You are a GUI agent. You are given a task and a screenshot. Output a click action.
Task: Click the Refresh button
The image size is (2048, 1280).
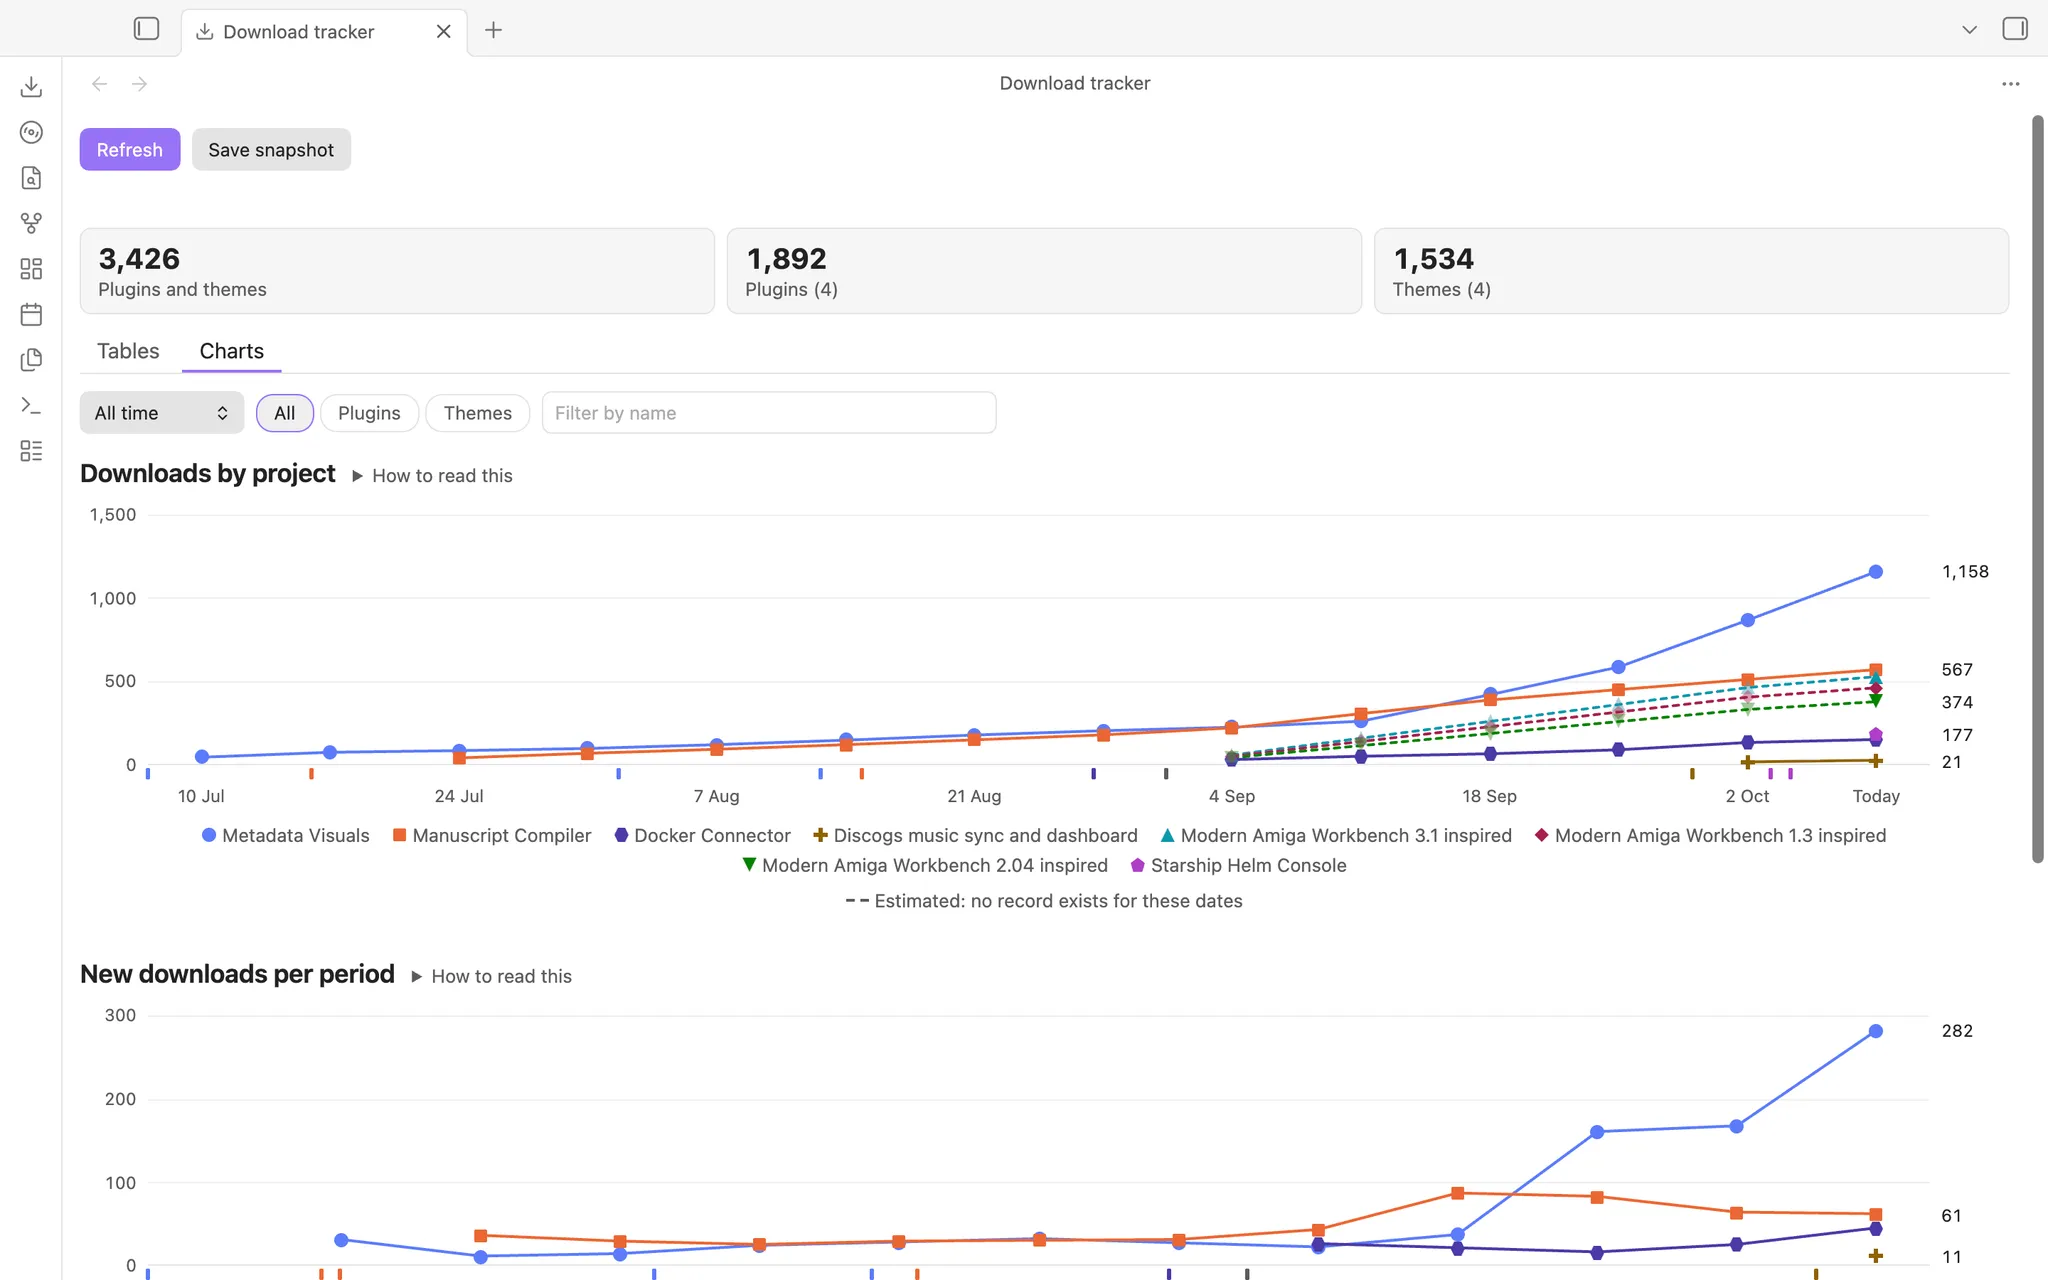[x=130, y=149]
